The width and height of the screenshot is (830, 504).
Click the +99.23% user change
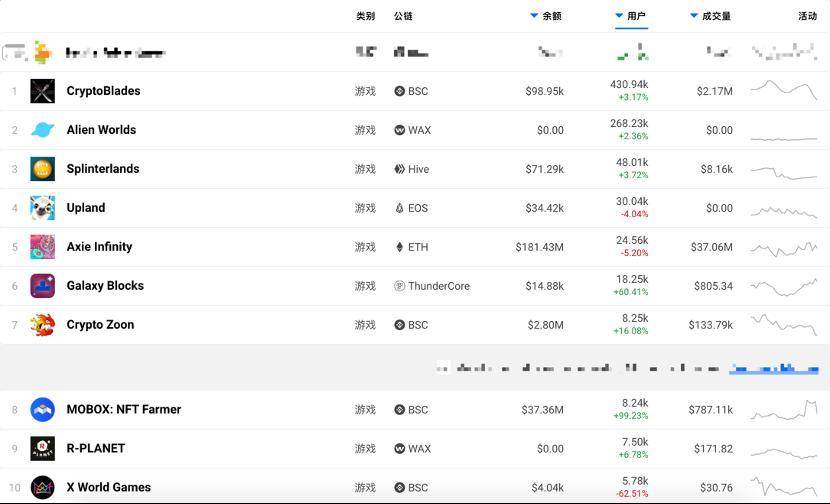[x=630, y=416]
